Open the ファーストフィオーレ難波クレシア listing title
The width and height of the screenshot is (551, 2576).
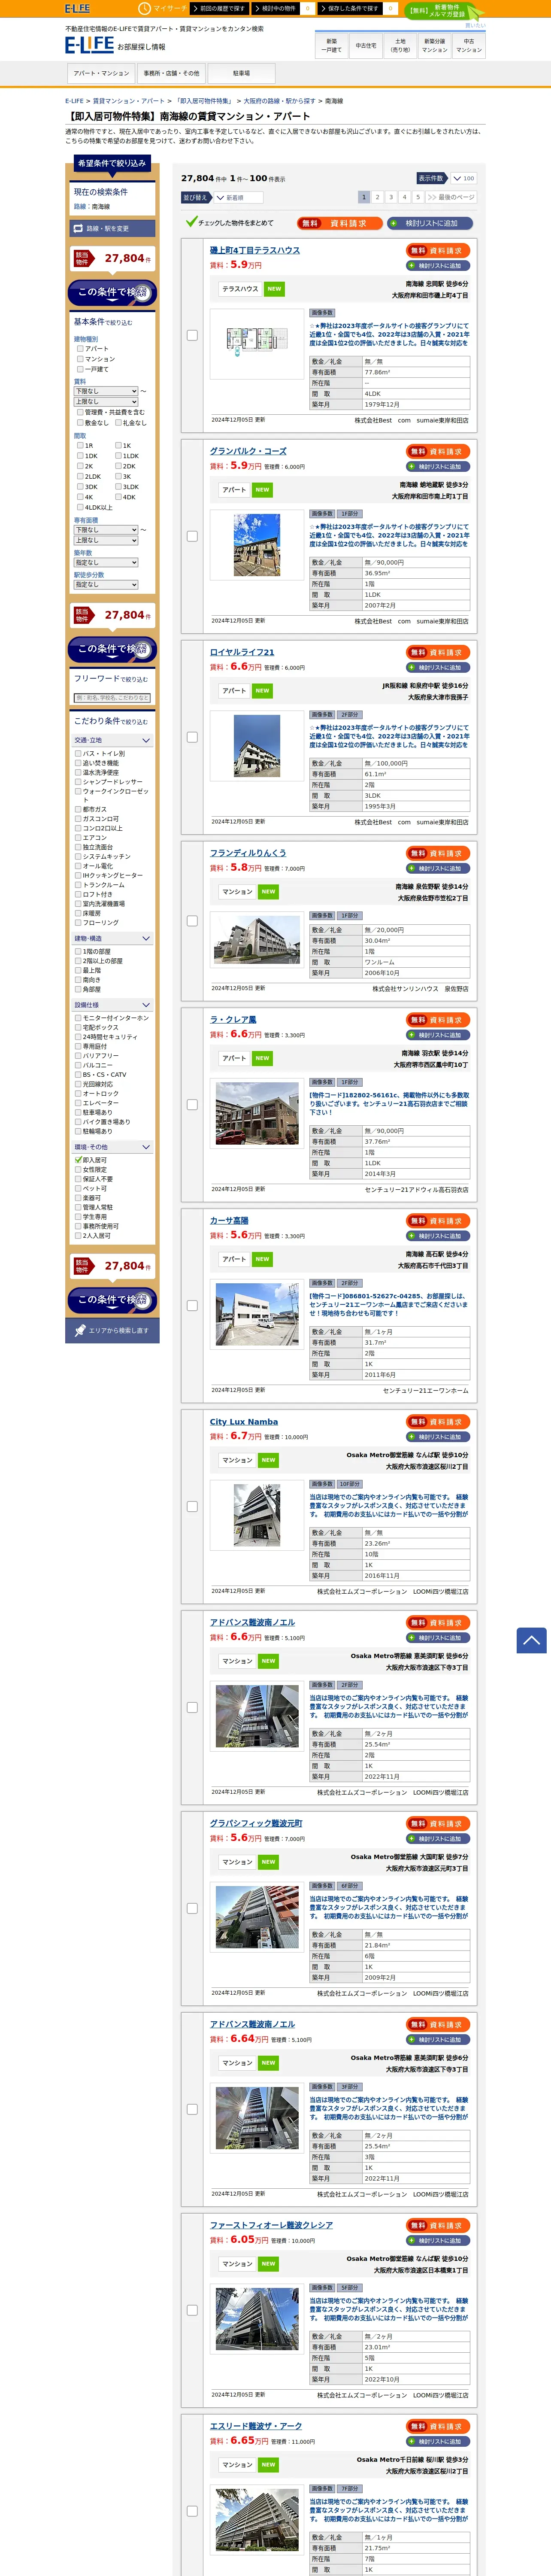[271, 2225]
